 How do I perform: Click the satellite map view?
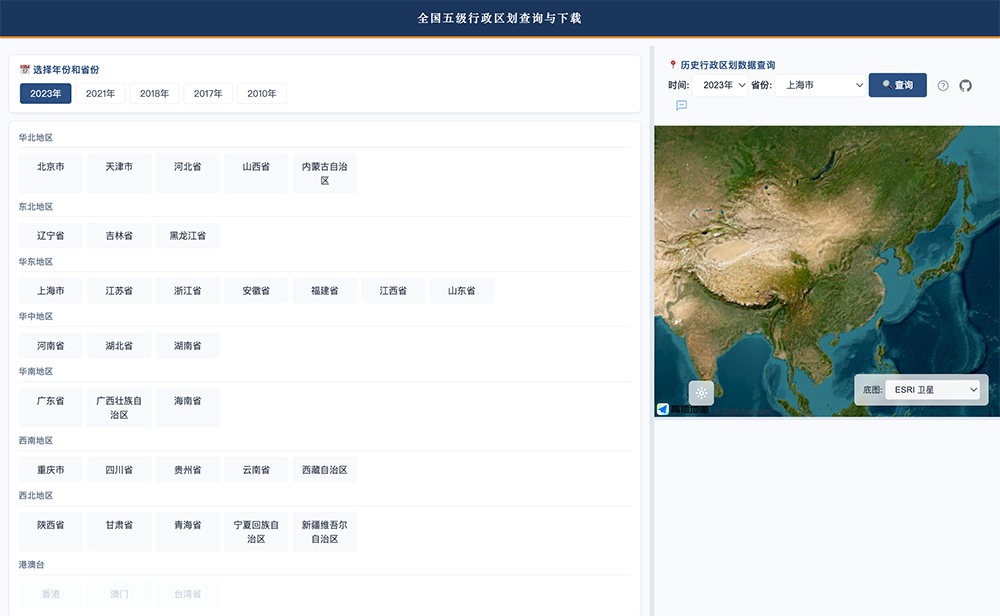(827, 271)
